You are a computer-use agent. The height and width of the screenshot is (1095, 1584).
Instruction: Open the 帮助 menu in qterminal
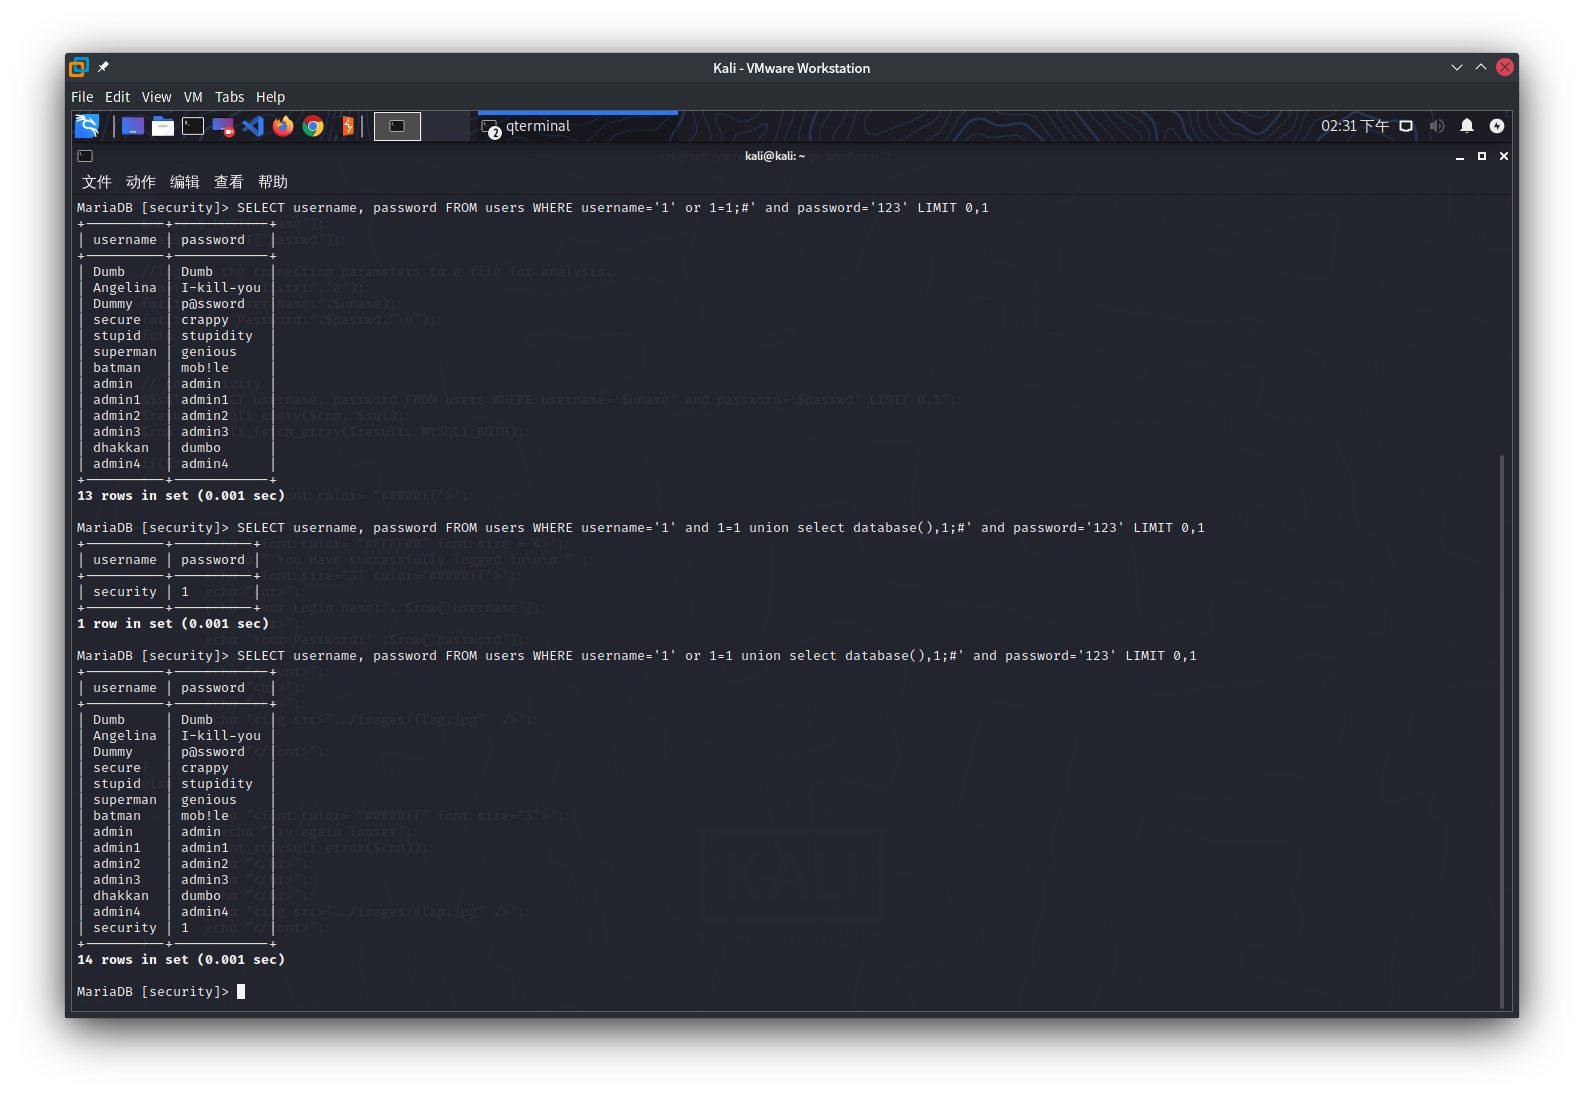coord(273,182)
